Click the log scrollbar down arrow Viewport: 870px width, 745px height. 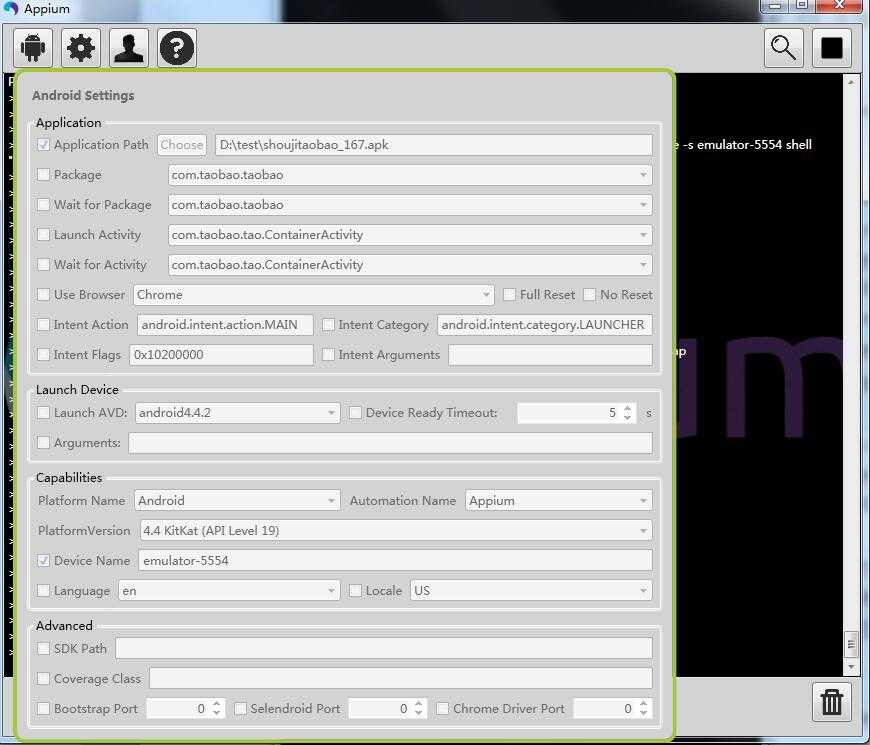(851, 666)
